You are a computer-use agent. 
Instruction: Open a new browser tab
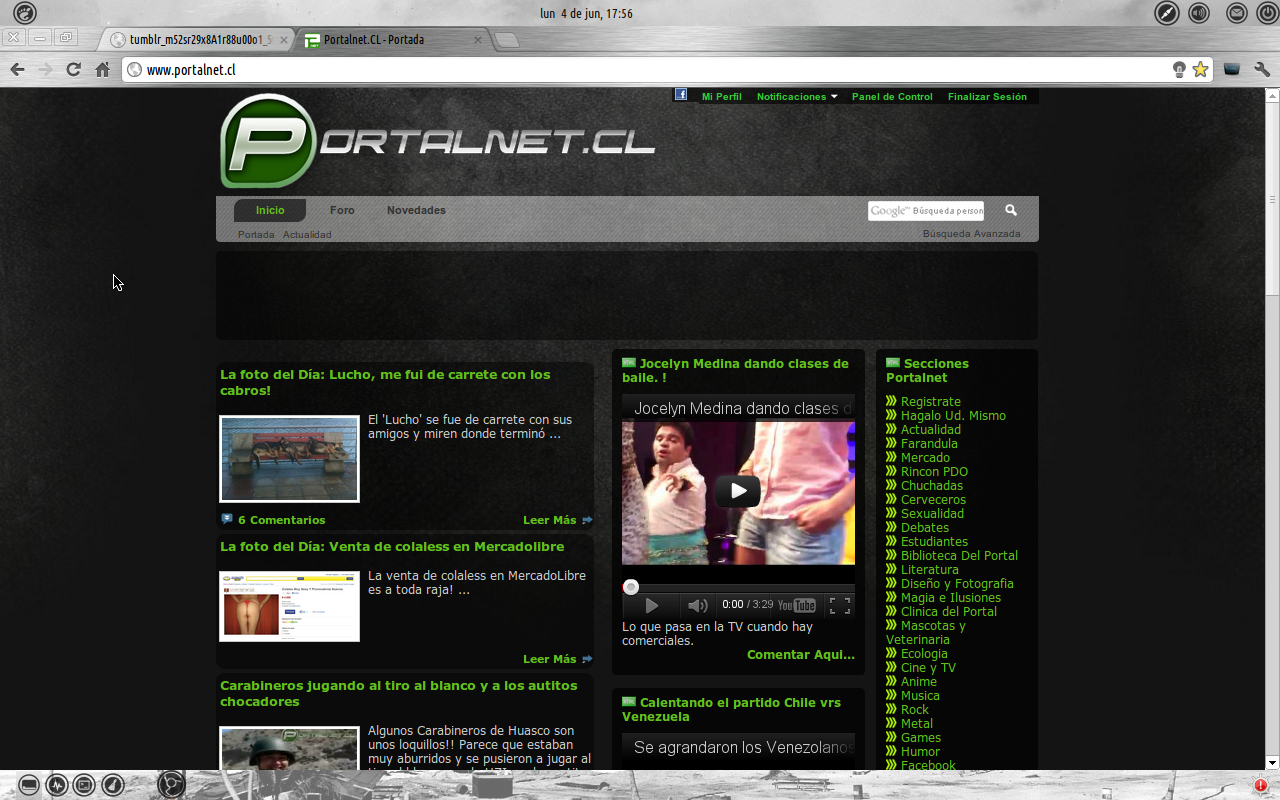[507, 40]
